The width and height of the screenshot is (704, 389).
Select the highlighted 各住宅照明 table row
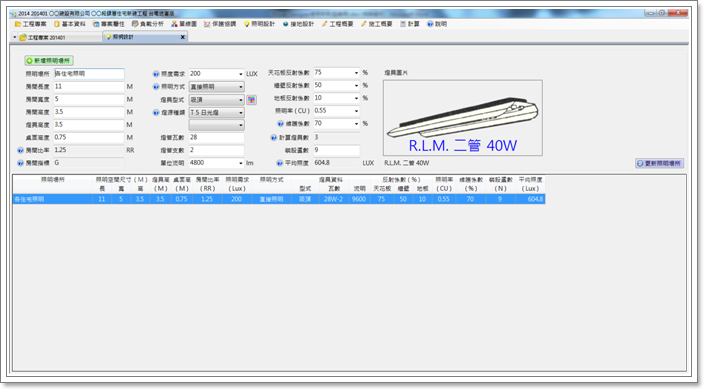click(x=279, y=199)
